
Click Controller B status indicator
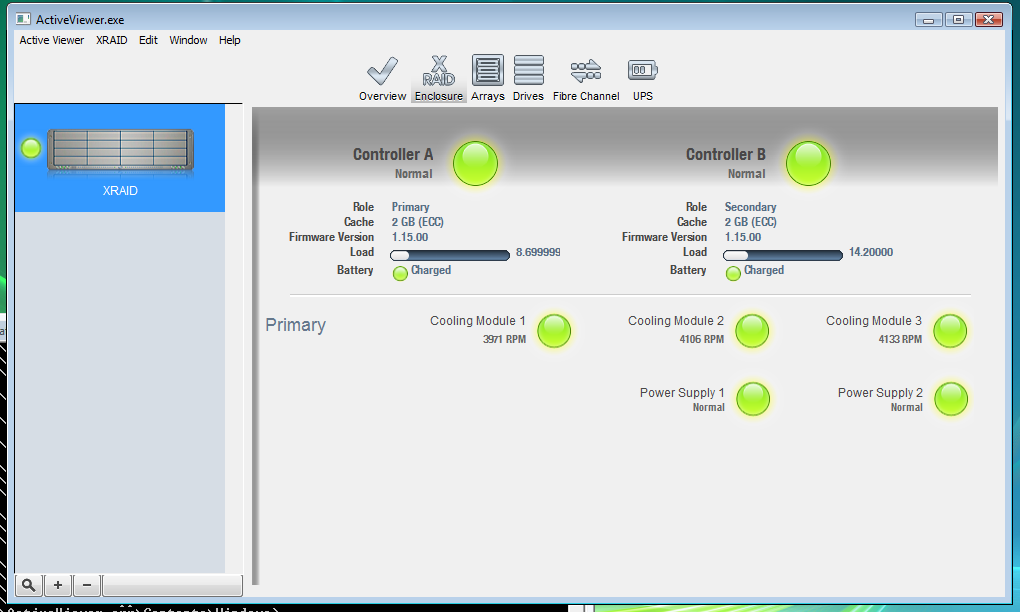pyautogui.click(x=808, y=163)
